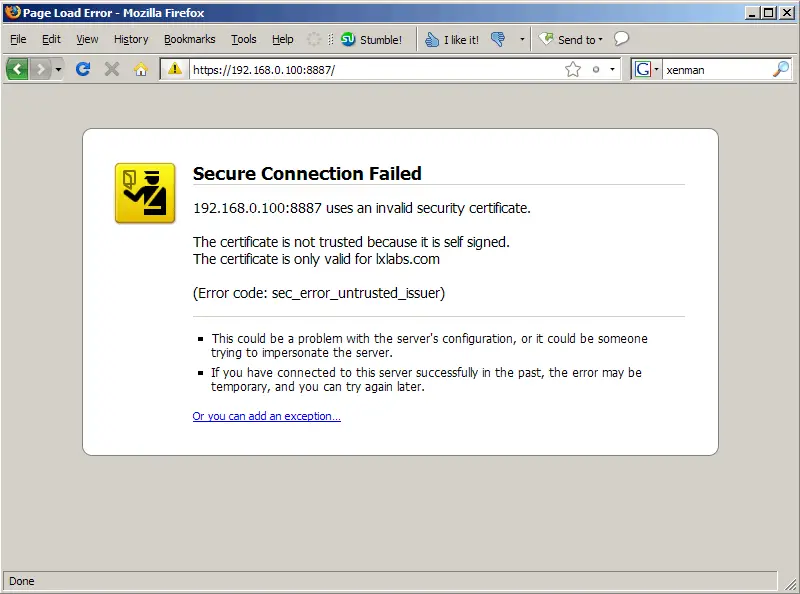Open the Home page icon
This screenshot has height=594, width=800.
point(141,69)
